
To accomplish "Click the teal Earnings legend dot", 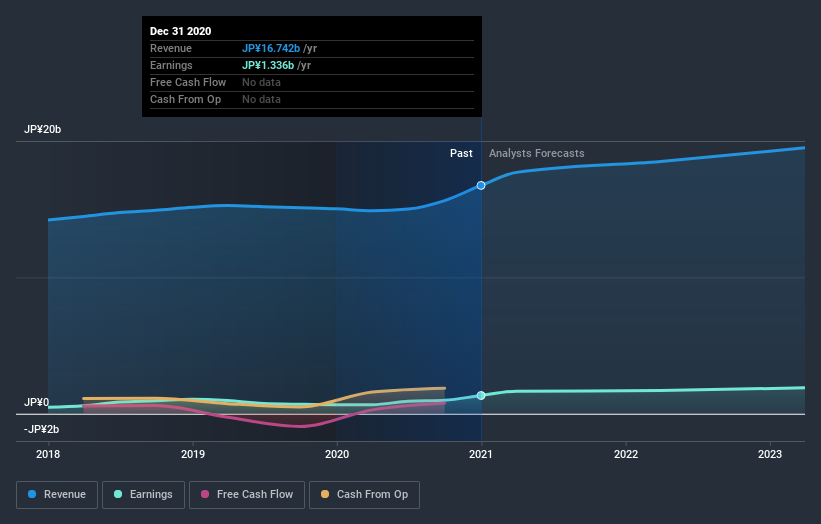I will pyautogui.click(x=118, y=494).
